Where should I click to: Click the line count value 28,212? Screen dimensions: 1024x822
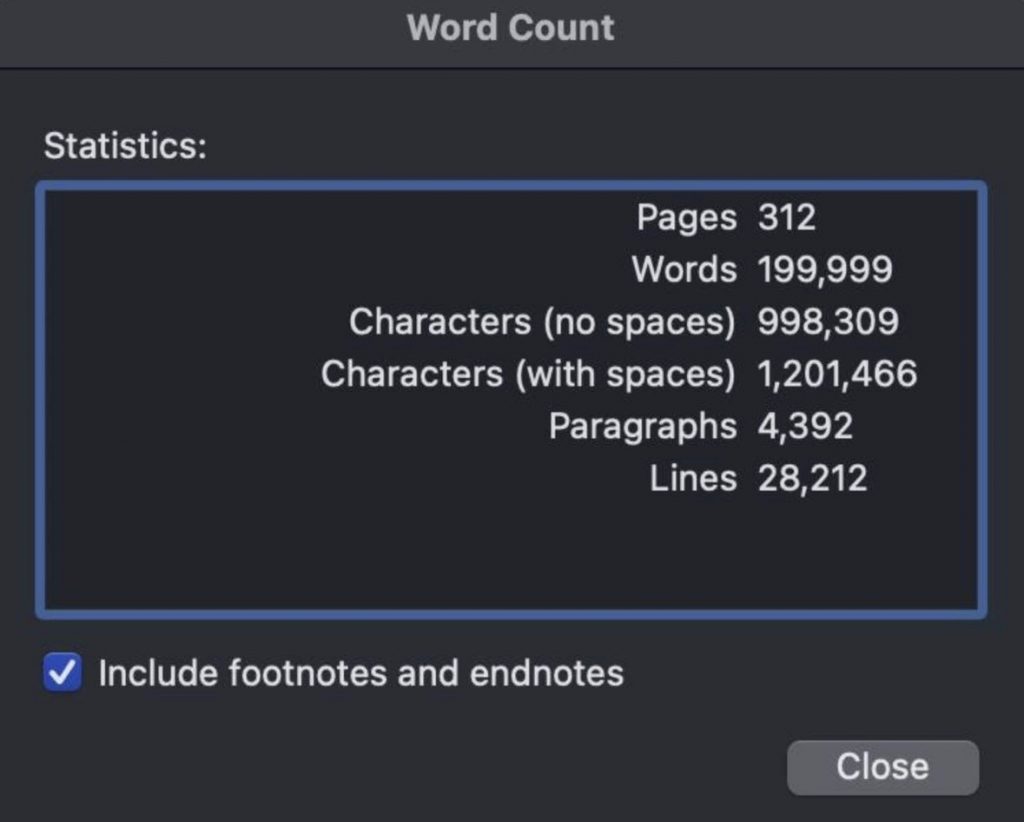pyautogui.click(x=812, y=478)
